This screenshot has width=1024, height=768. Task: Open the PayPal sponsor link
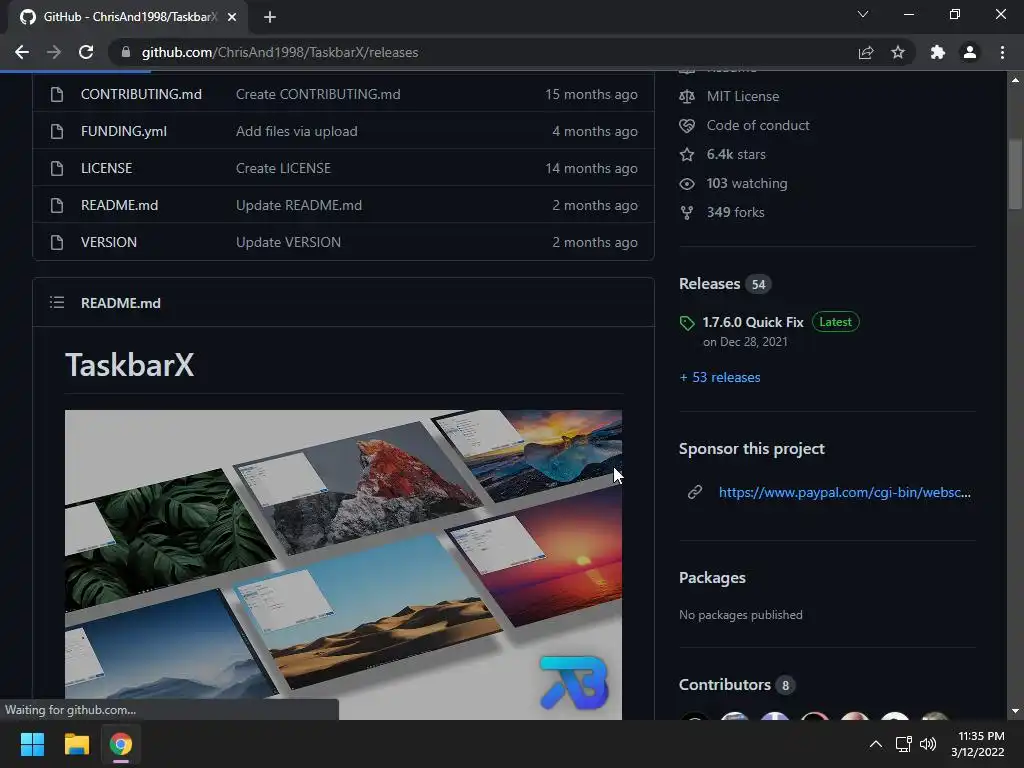(x=844, y=492)
